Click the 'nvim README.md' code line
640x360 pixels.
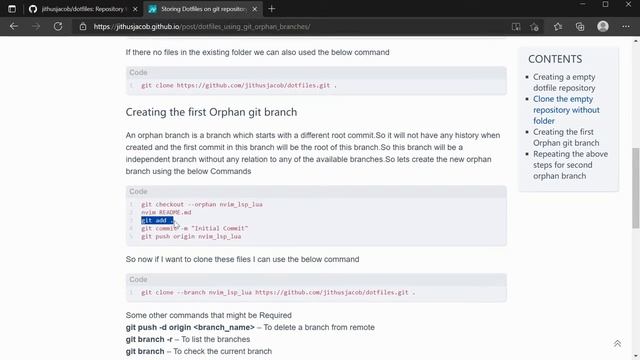coord(166,212)
